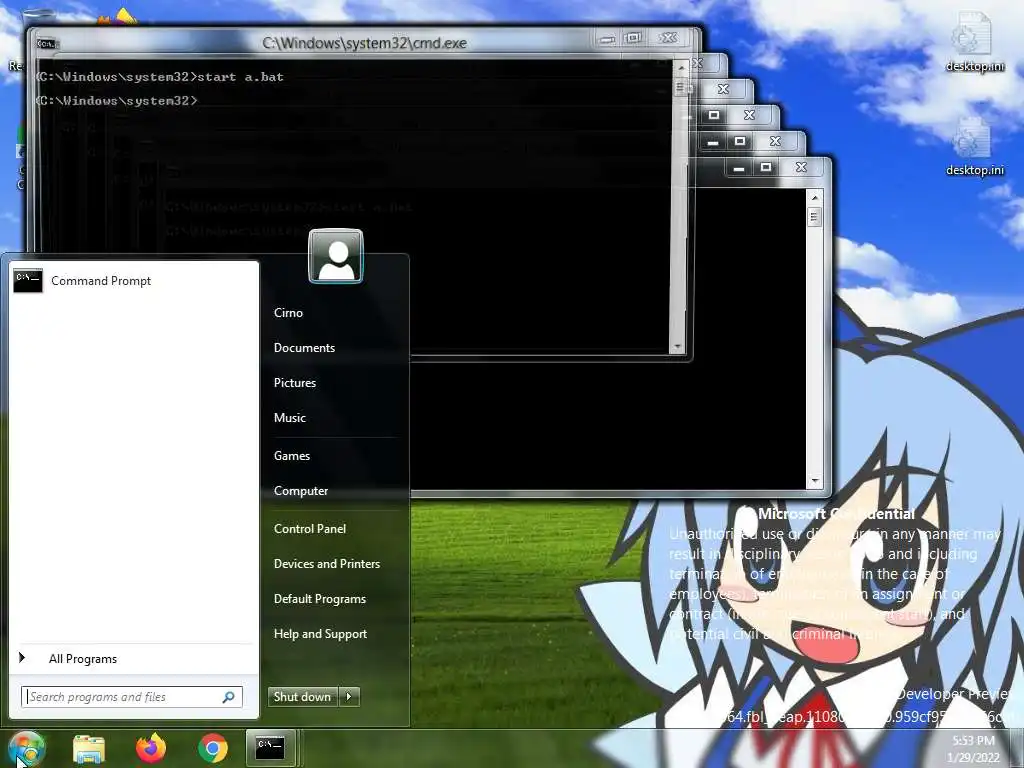1024x768 pixels.
Task: Open Computer from Start menu
Action: coord(300,491)
